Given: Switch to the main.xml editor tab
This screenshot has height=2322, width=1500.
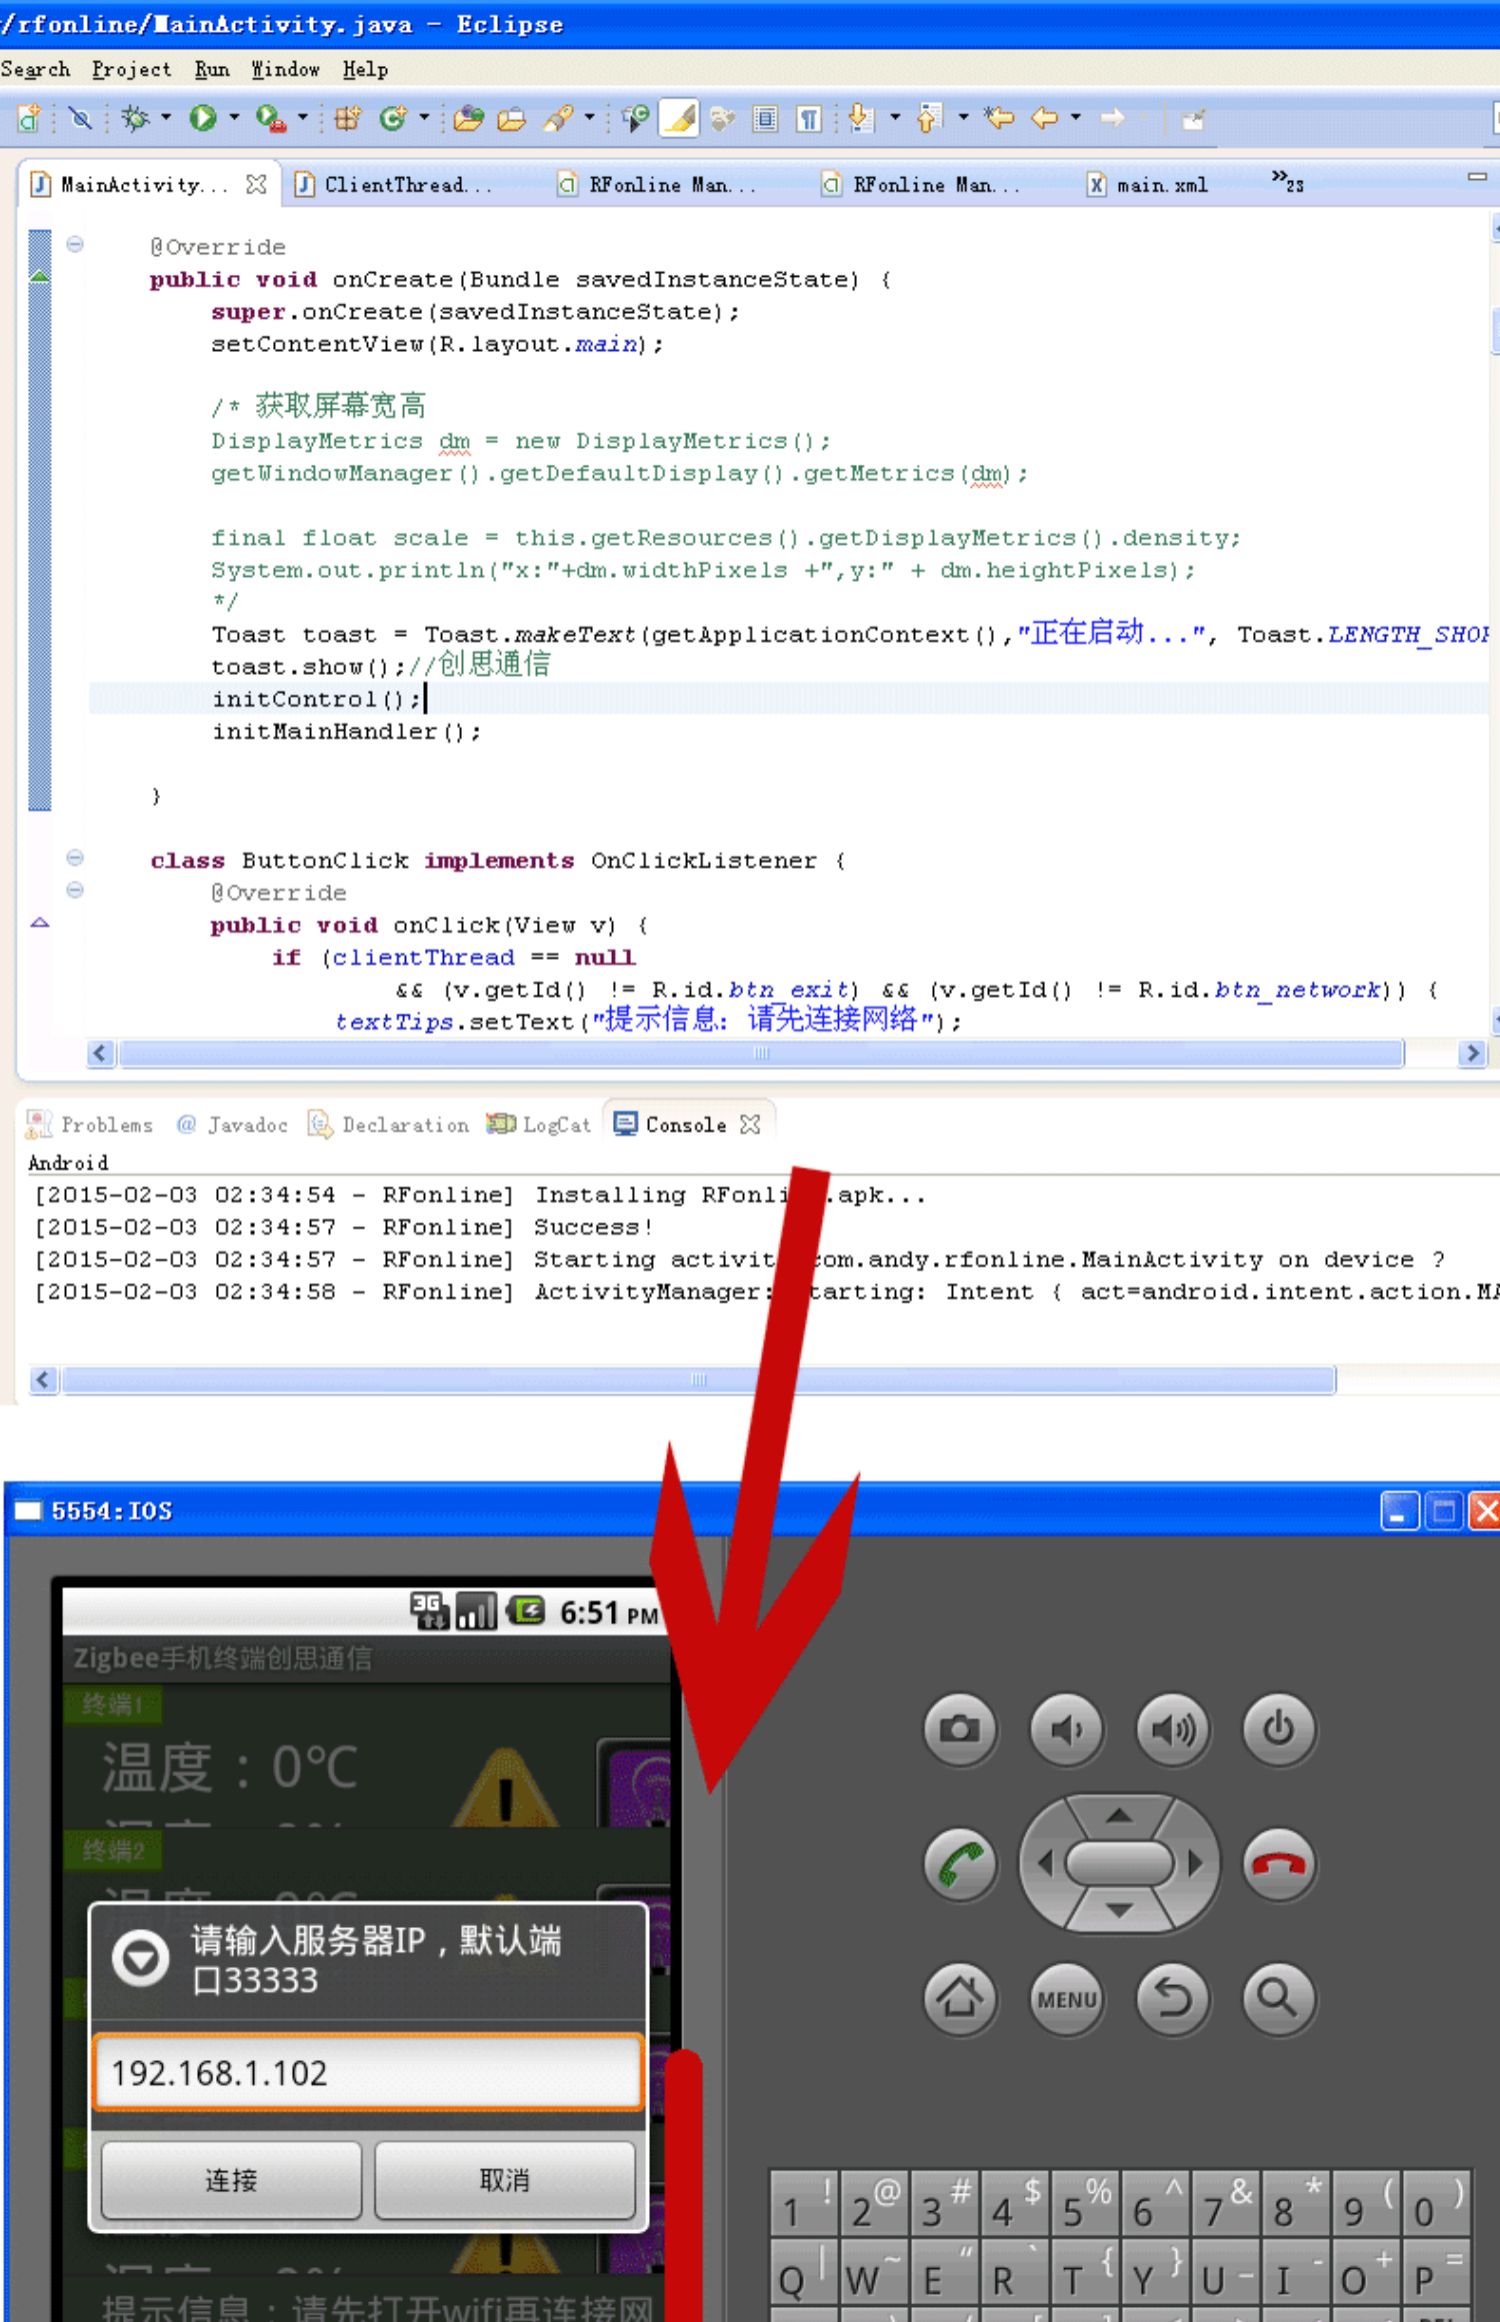Looking at the screenshot, I should [1150, 184].
